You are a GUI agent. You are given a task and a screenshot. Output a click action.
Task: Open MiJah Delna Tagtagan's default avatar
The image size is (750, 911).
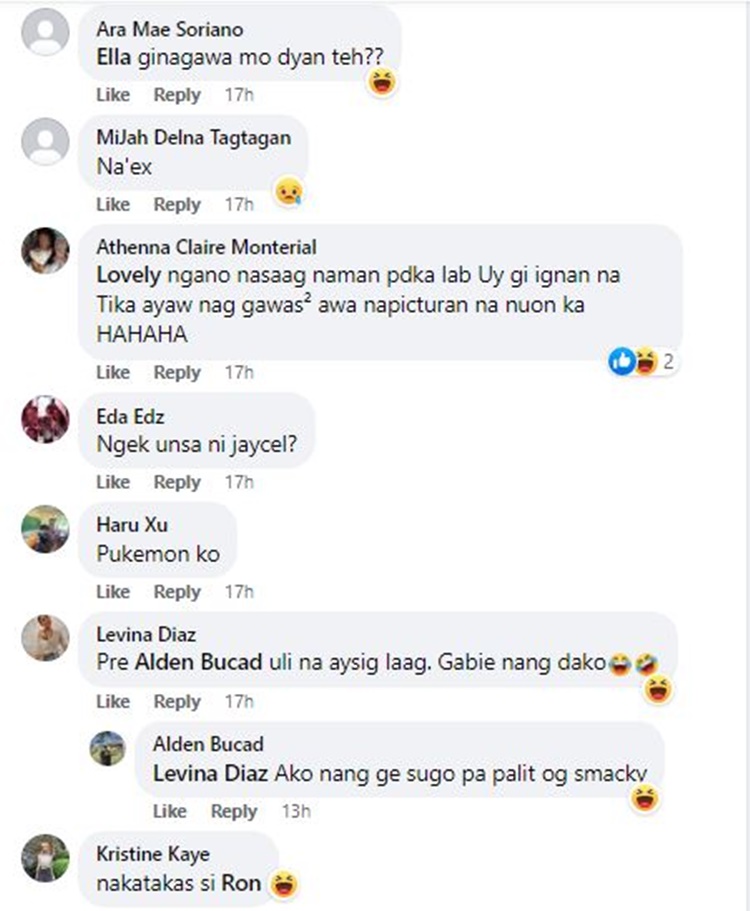pyautogui.click(x=45, y=141)
